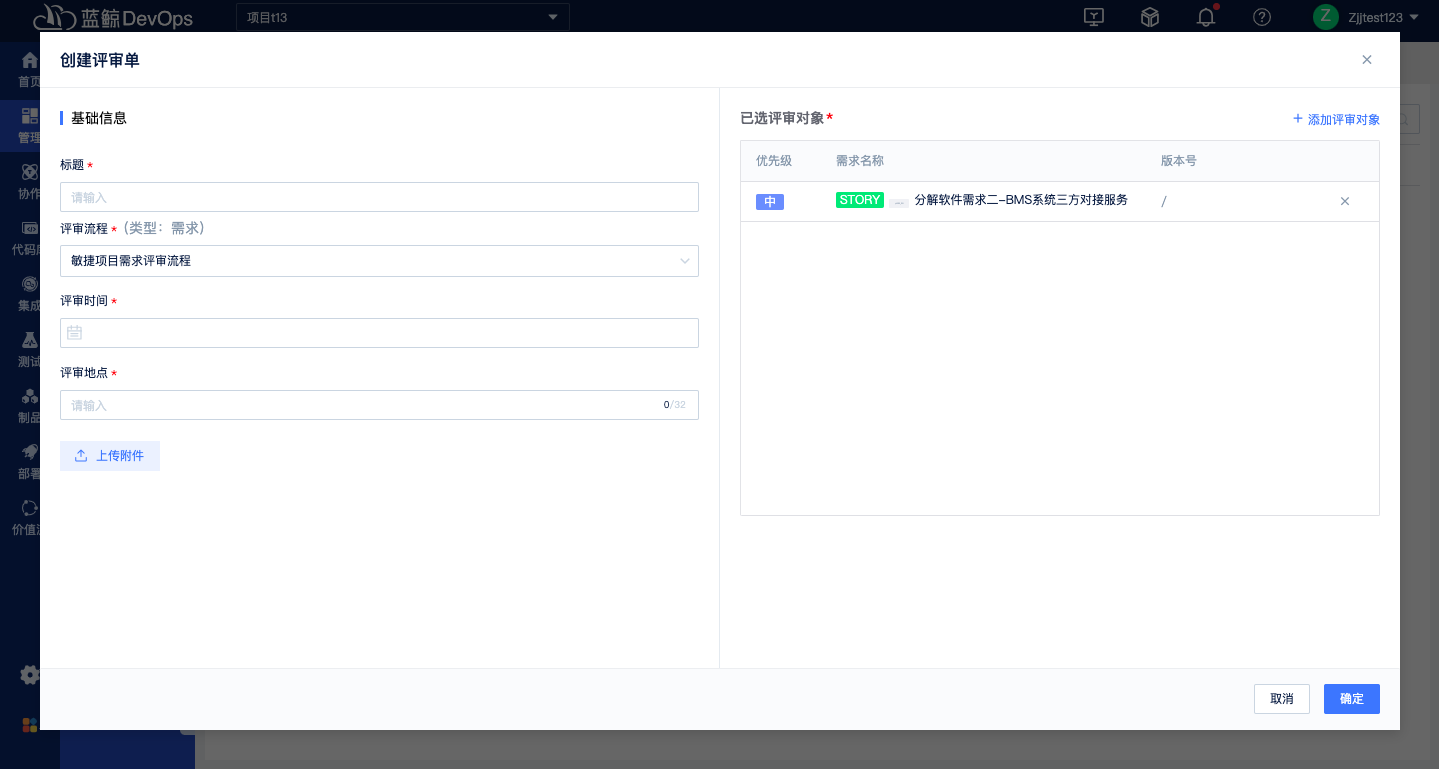
Task: Open the 评审流程 dropdown
Action: (x=379, y=261)
